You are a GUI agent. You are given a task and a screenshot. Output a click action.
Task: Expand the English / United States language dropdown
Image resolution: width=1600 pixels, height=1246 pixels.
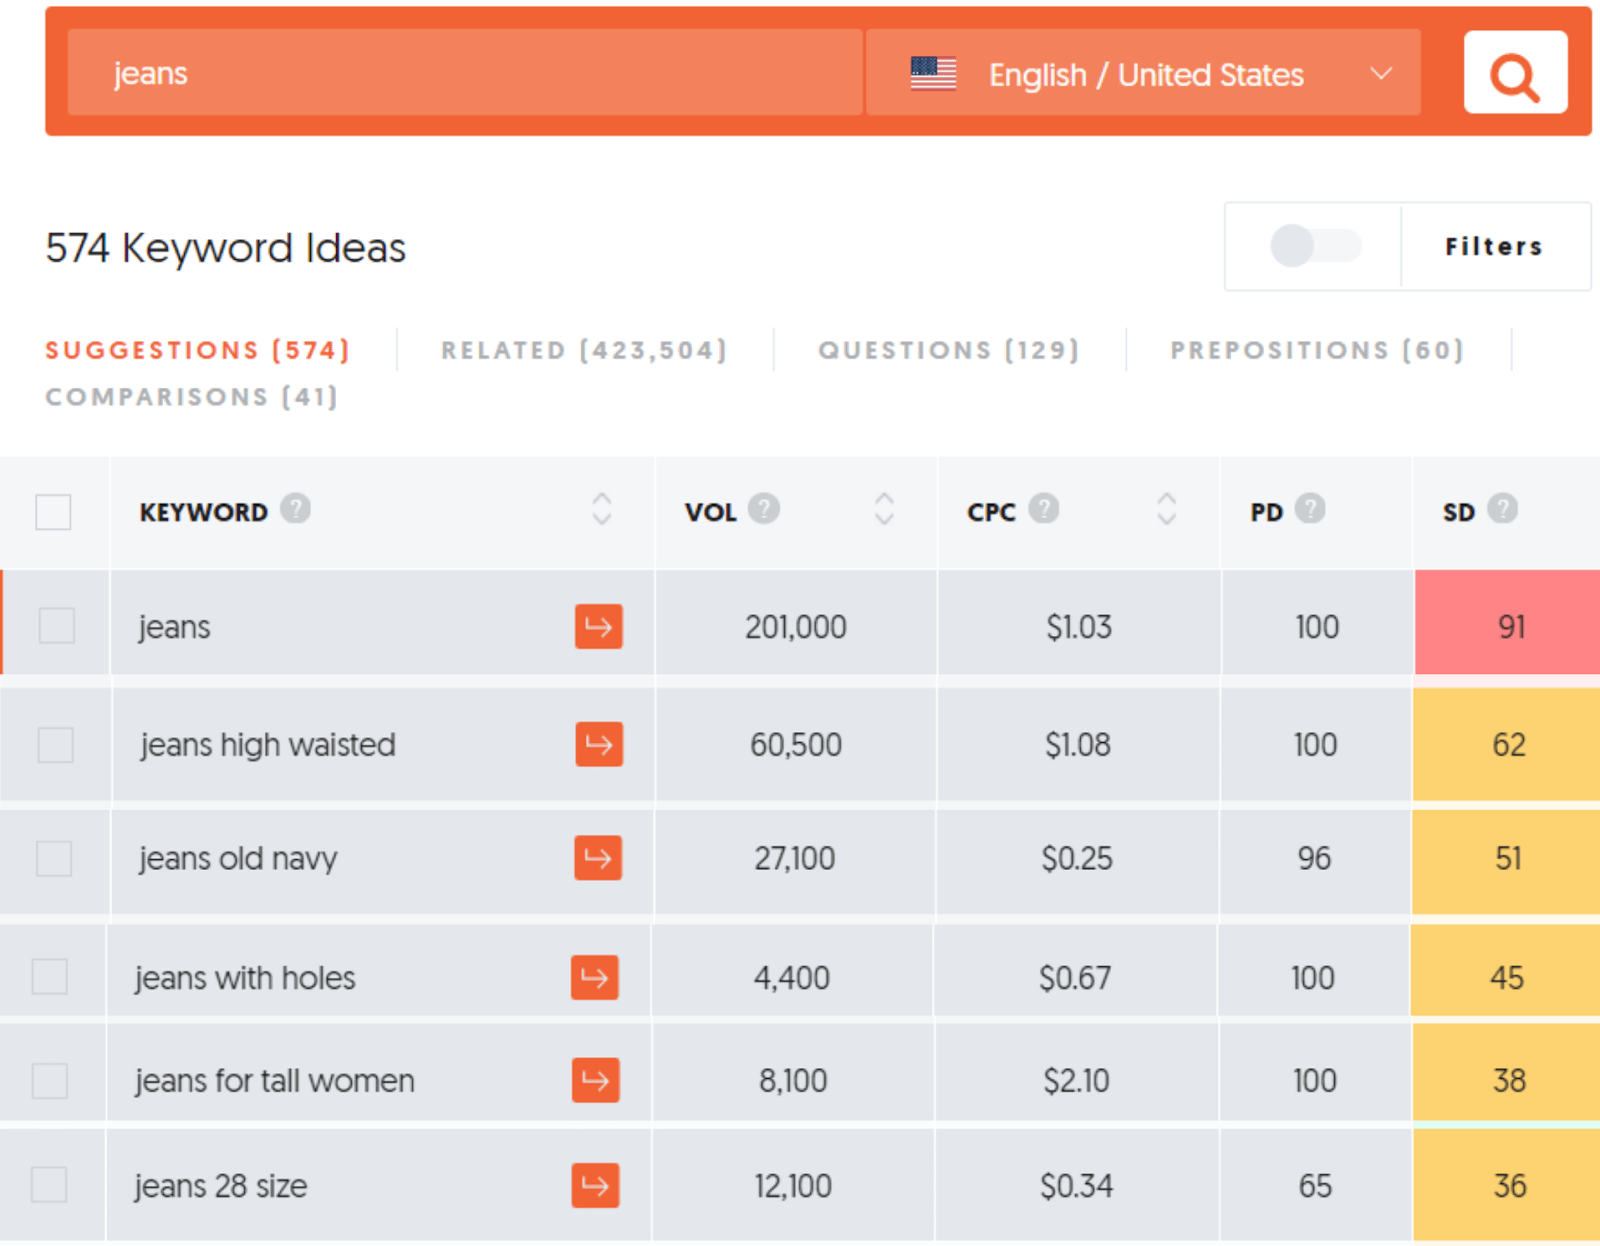tap(1143, 73)
